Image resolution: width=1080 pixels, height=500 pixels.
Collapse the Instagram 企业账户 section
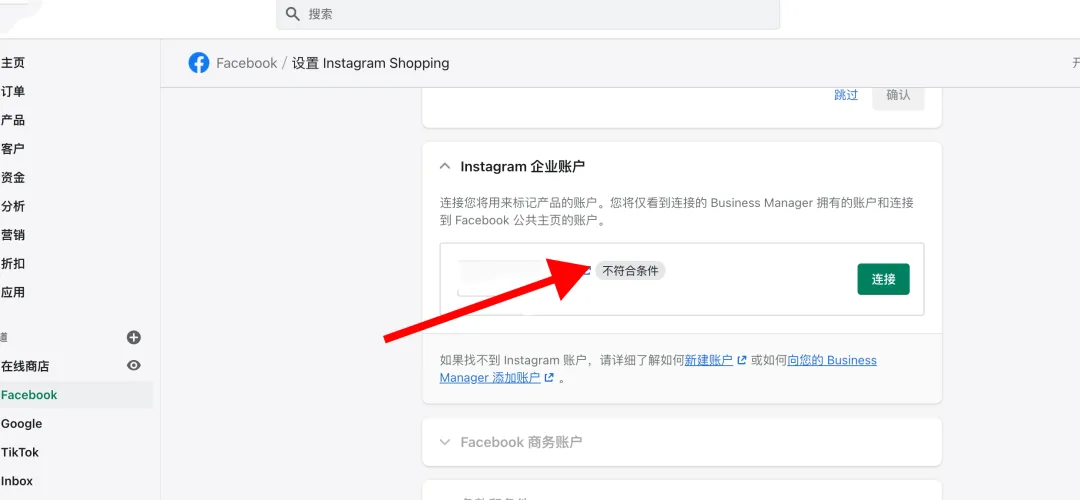tap(446, 166)
